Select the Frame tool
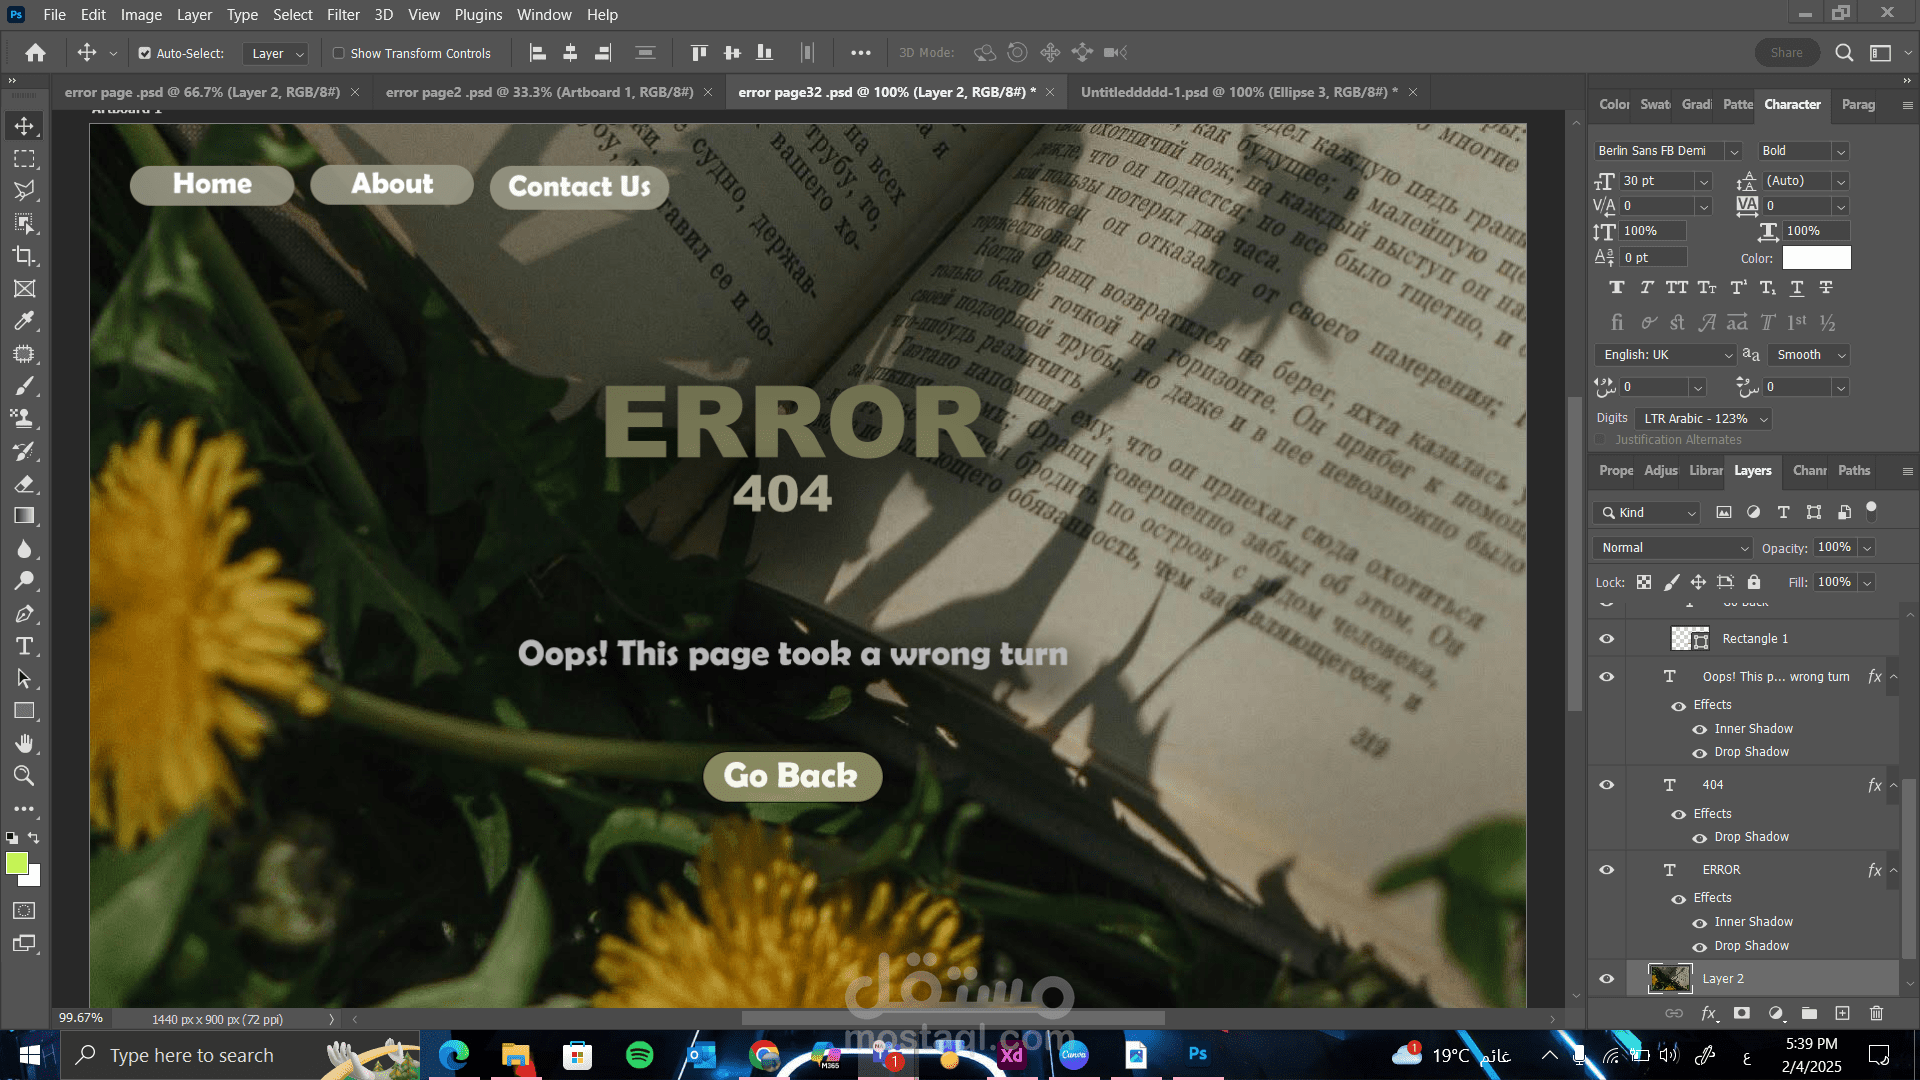Screen dimensions: 1920x1080 (25, 289)
